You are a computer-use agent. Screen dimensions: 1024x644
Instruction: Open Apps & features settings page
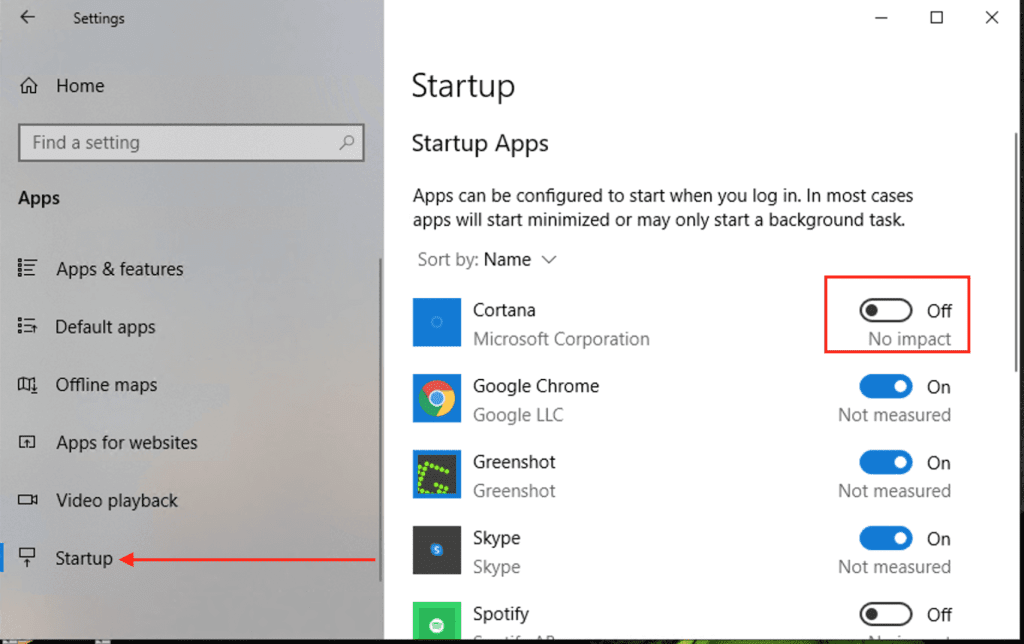tap(119, 269)
